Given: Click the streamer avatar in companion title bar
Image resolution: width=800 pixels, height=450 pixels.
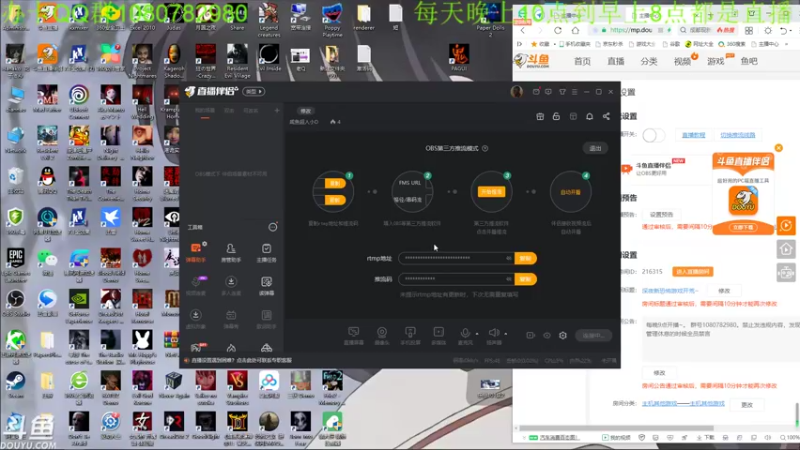Looking at the screenshot, I should coord(516,92).
